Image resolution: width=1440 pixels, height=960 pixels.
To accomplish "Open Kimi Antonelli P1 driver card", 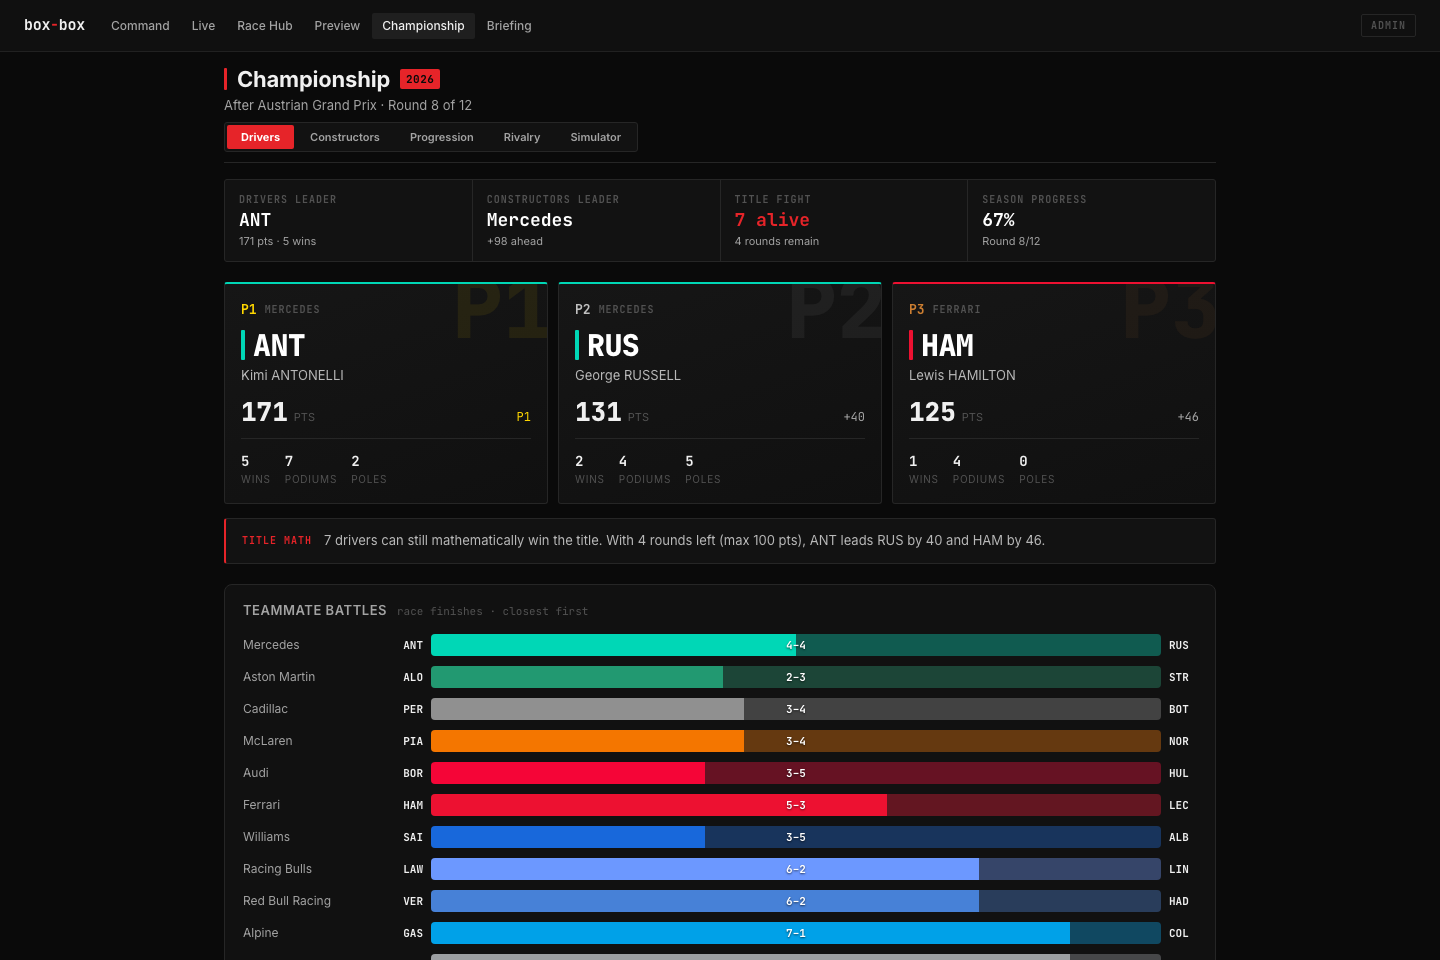I will click(x=386, y=393).
